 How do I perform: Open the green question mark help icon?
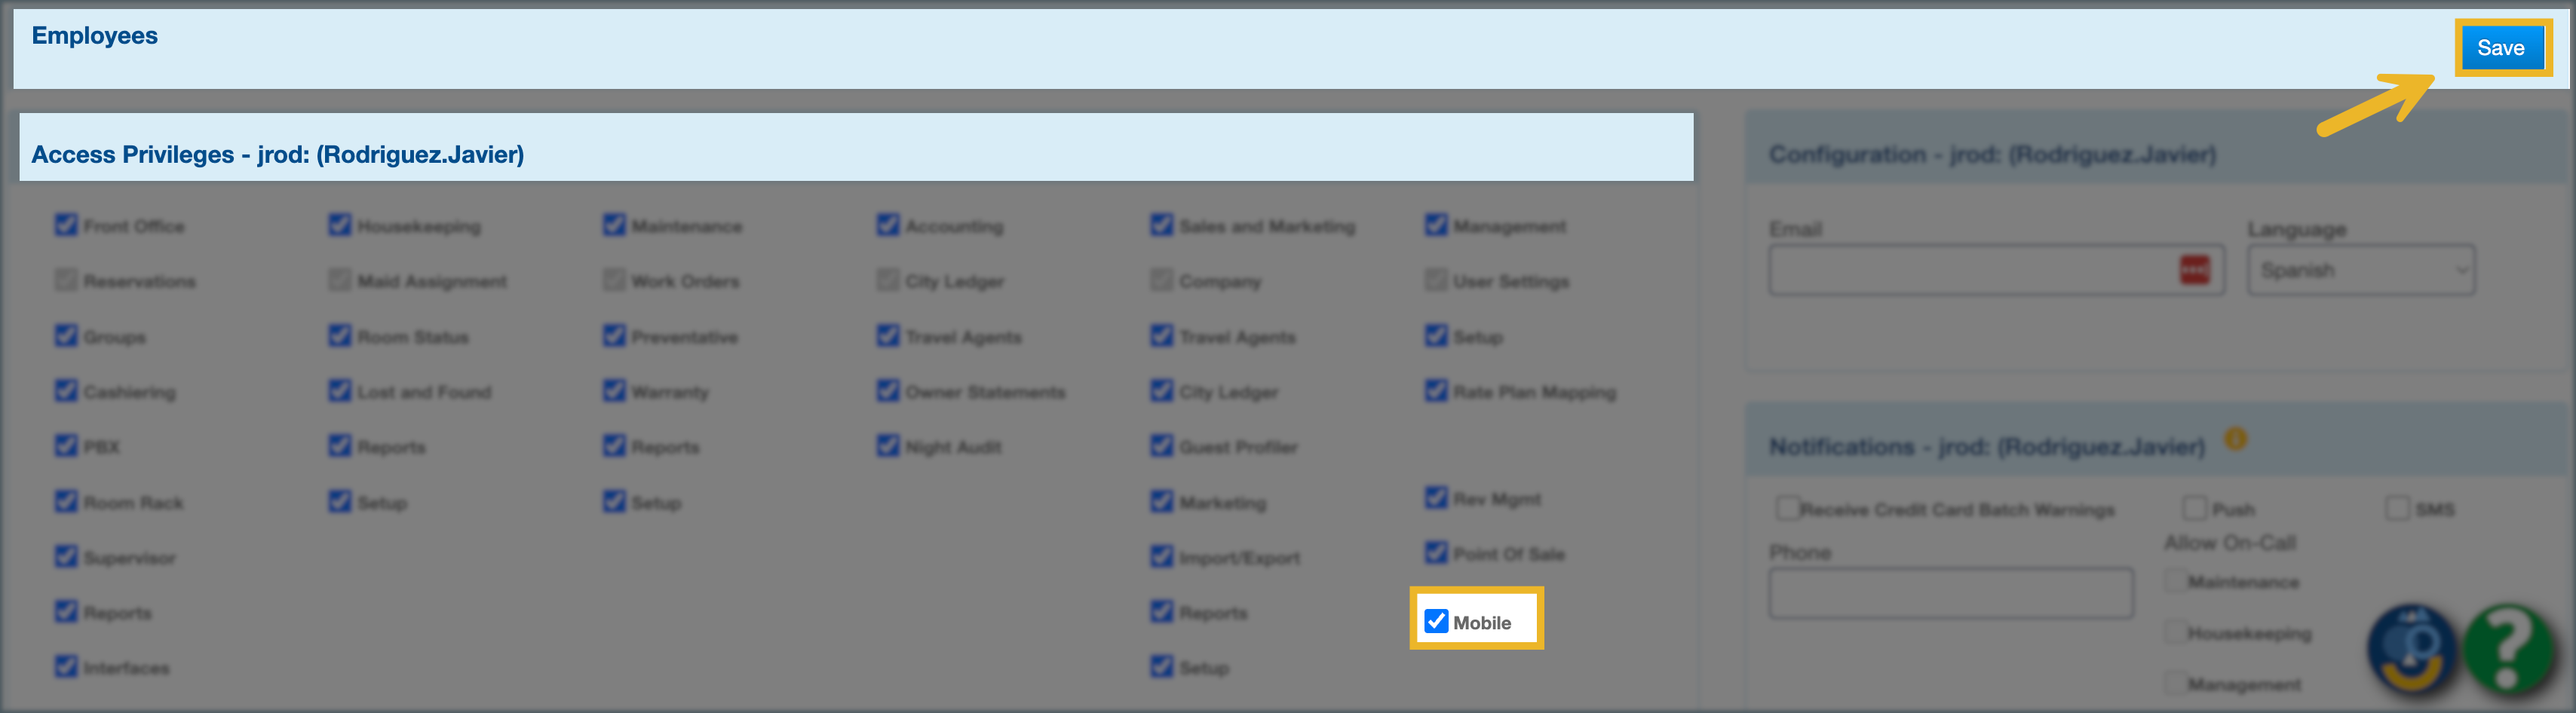point(2508,650)
